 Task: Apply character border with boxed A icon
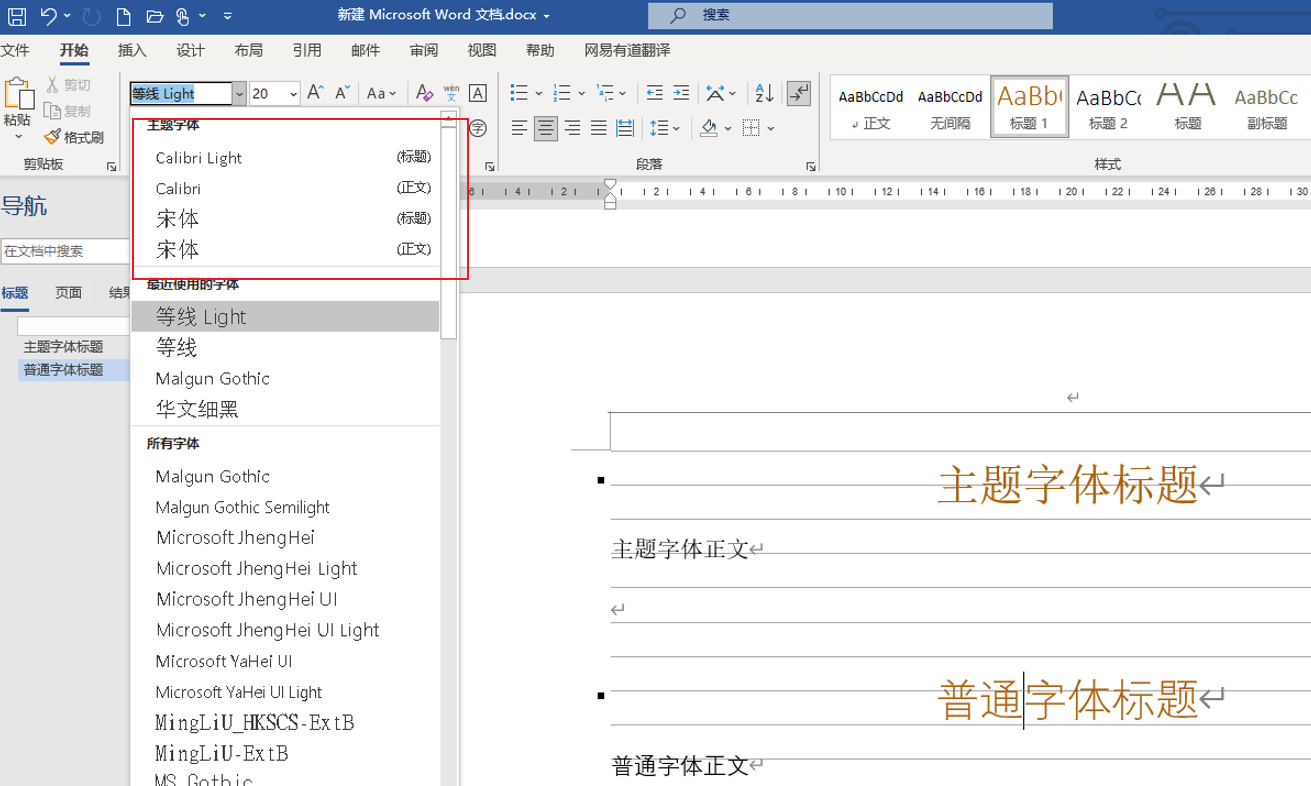click(478, 93)
